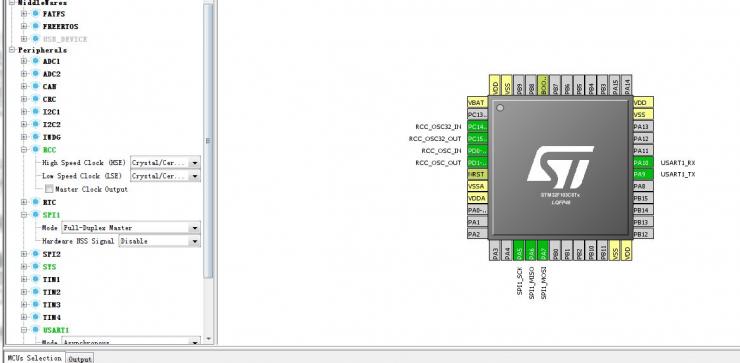Click the greyed icon beside USB_DEVICE
The image size is (740, 363).
35,39
